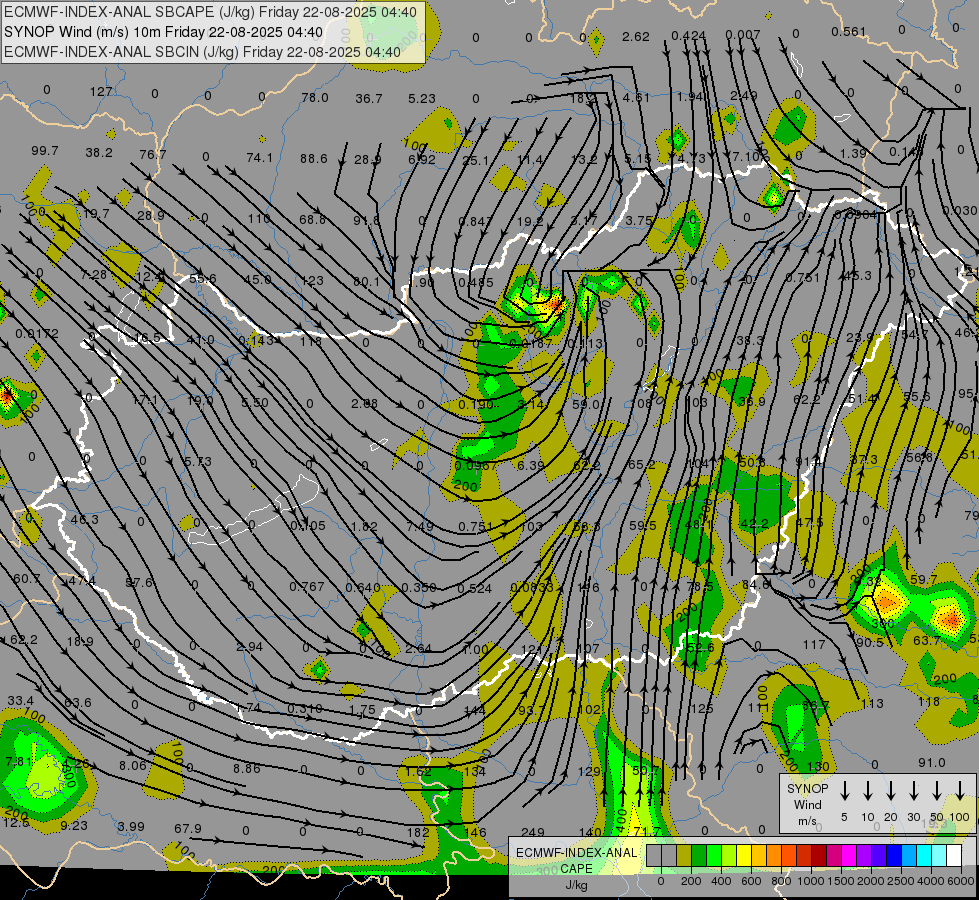This screenshot has height=900, width=979.
Task: Click the wind arrow above the 5 label
Action: [x=844, y=790]
